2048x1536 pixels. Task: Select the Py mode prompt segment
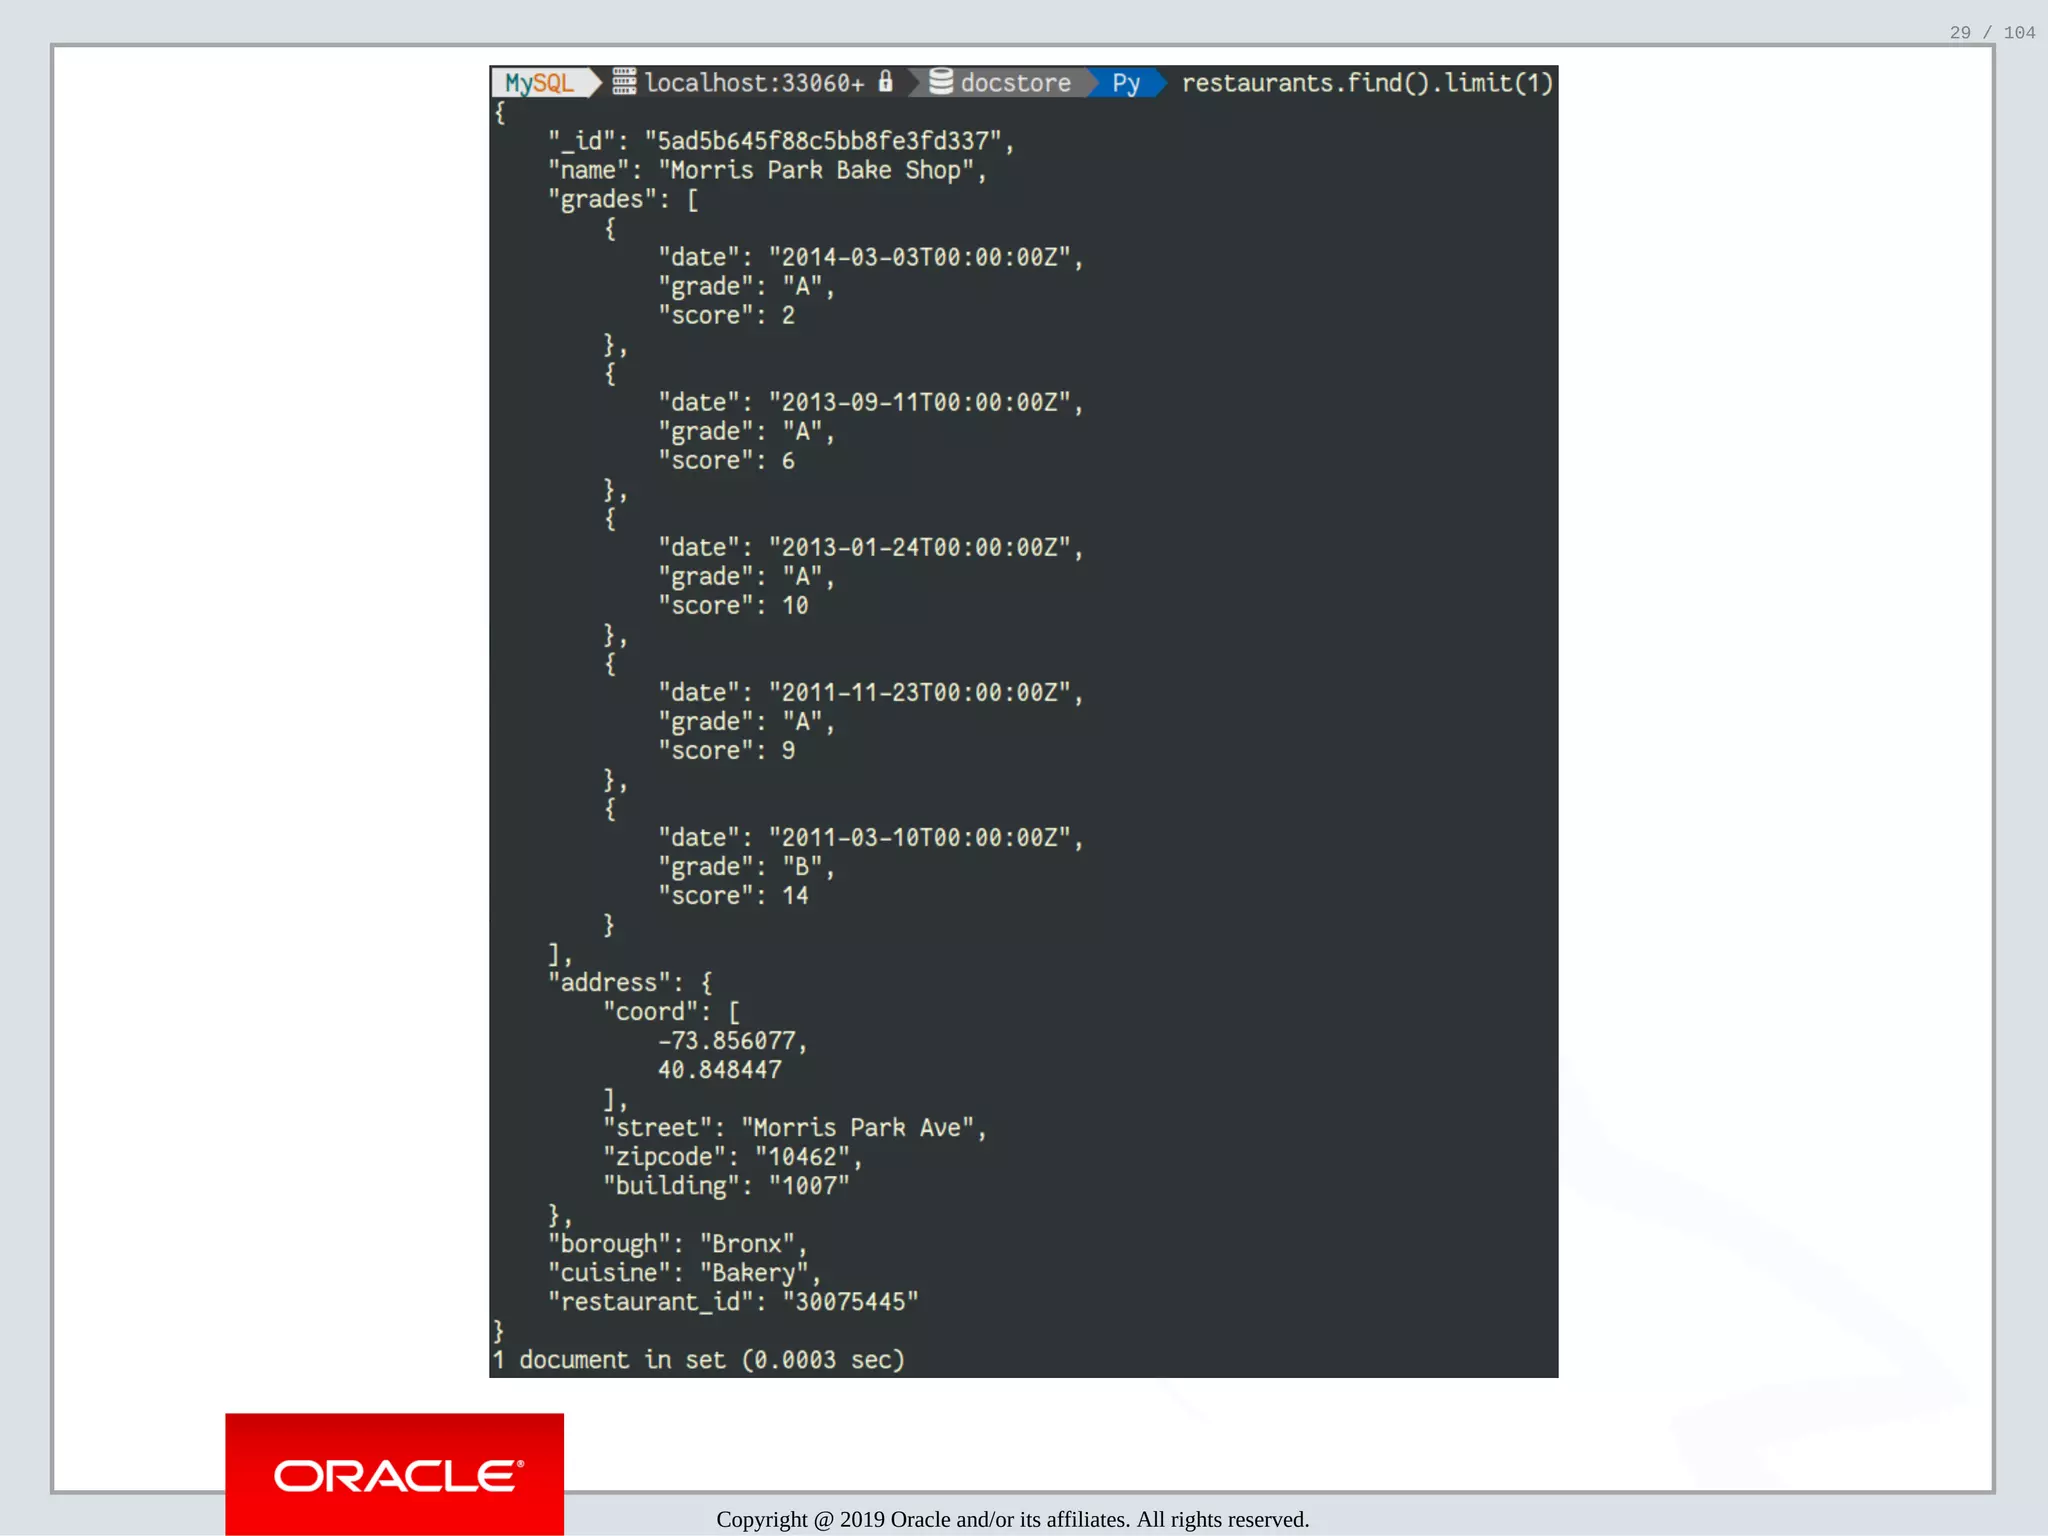(1126, 83)
